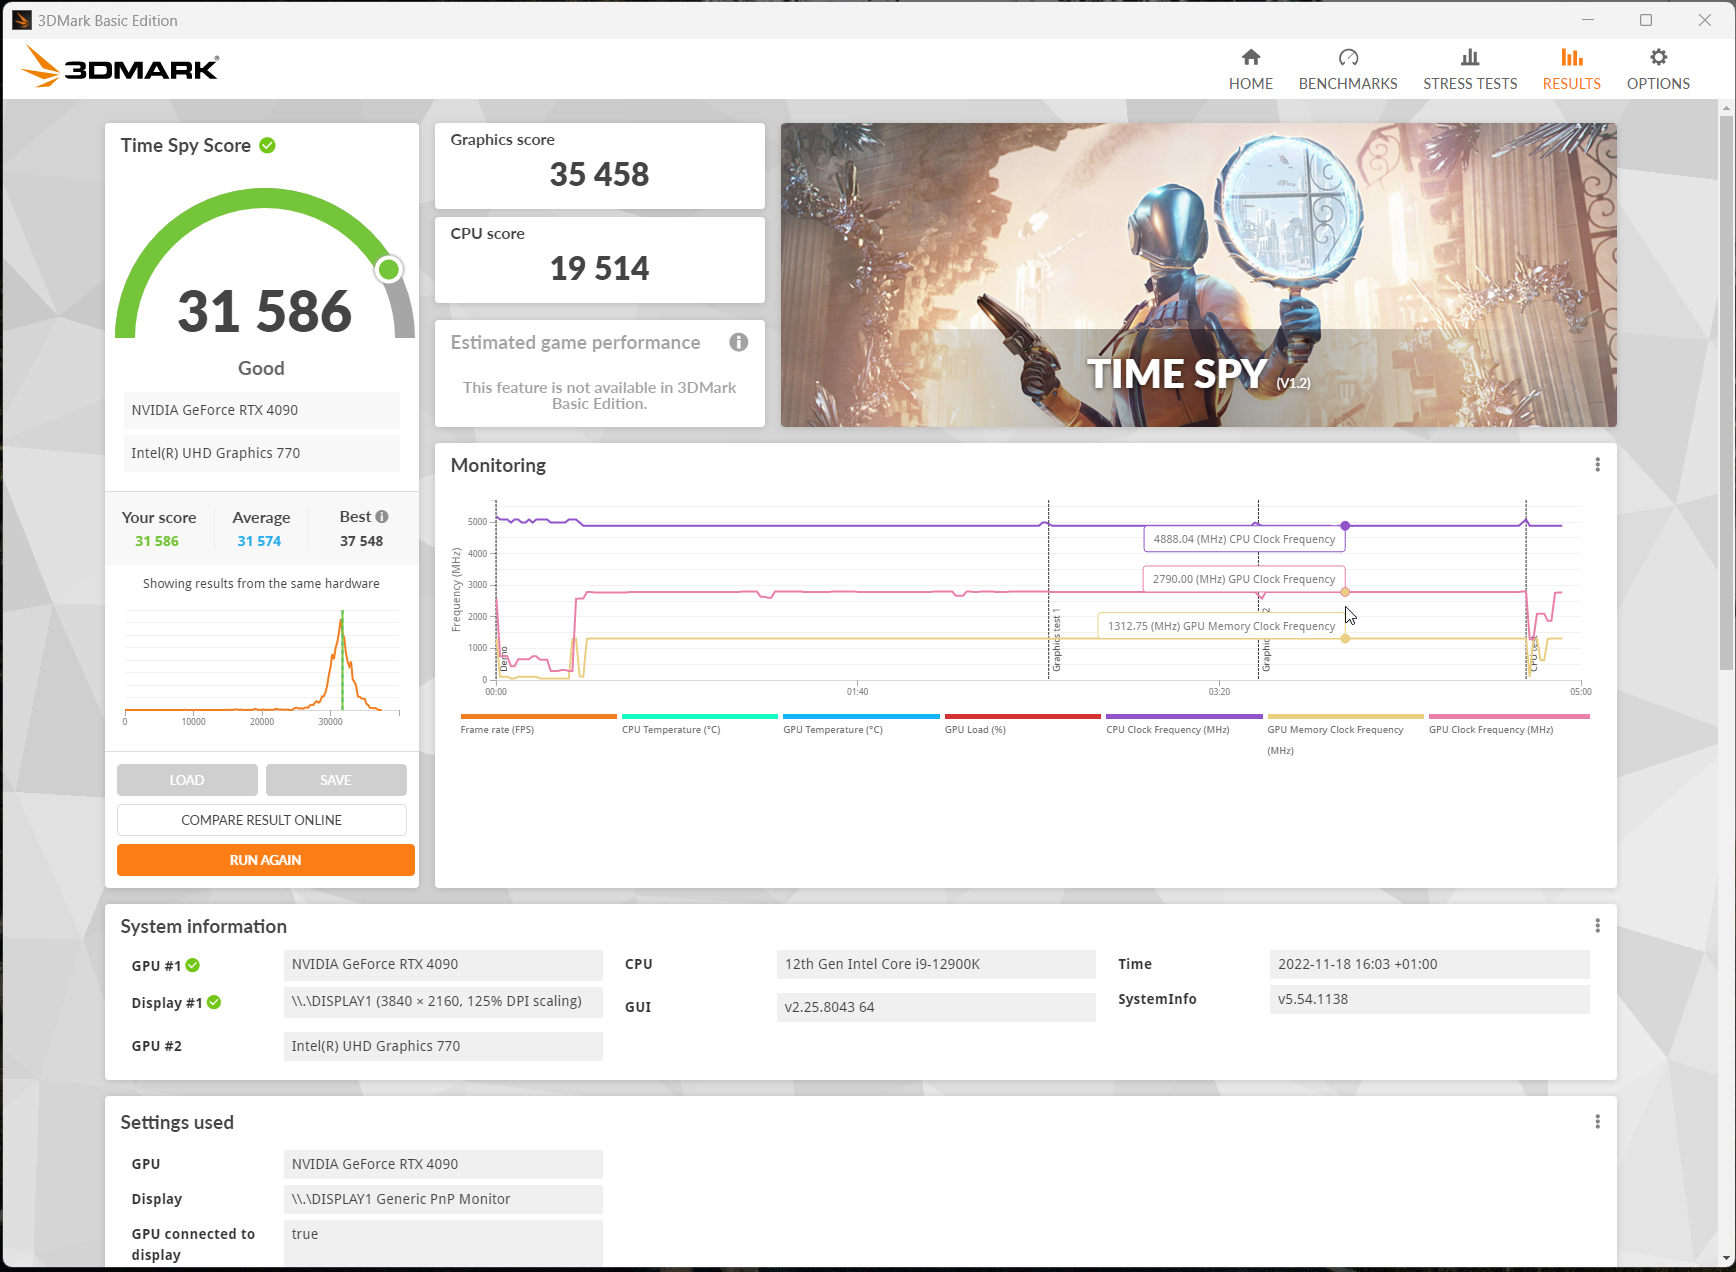This screenshot has width=1736, height=1272.
Task: Toggle the GPU Temperature legend series
Action: coord(861,724)
